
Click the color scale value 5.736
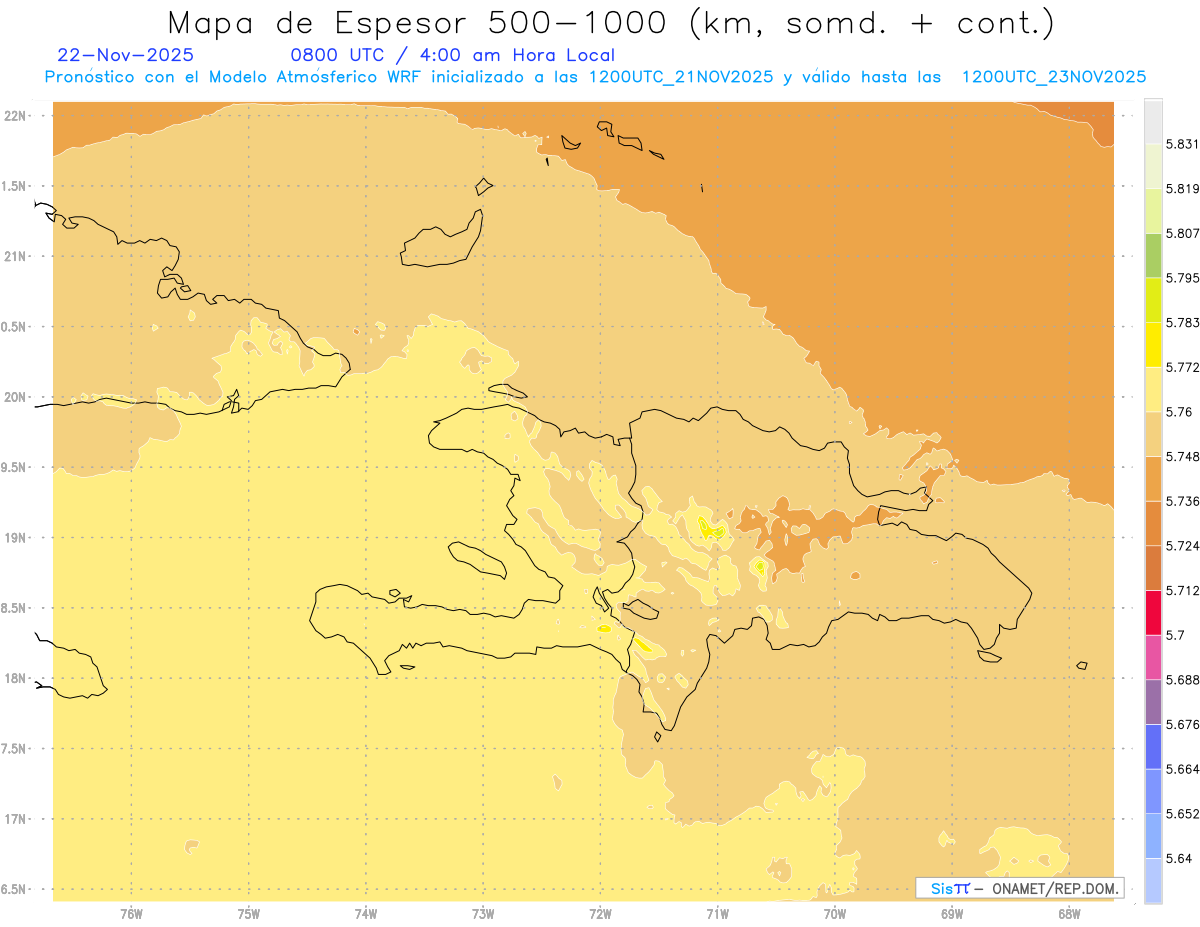1182,501
